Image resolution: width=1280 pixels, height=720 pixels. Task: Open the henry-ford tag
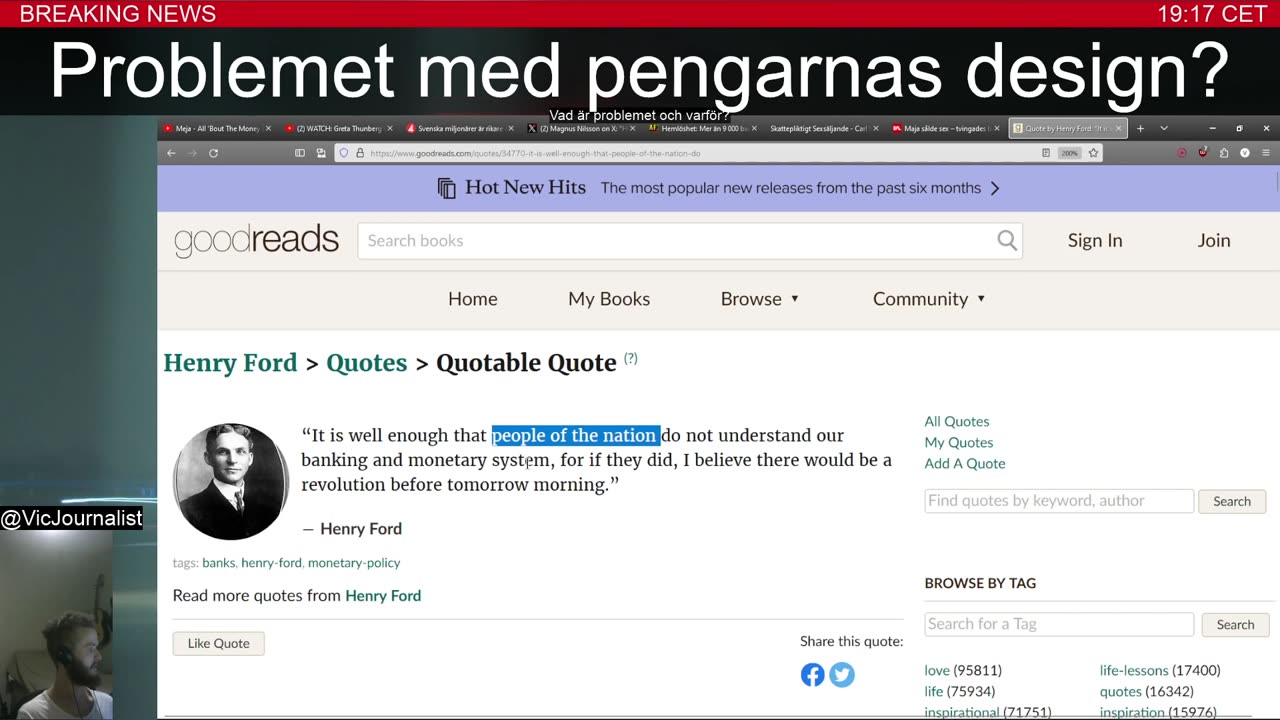(x=271, y=563)
